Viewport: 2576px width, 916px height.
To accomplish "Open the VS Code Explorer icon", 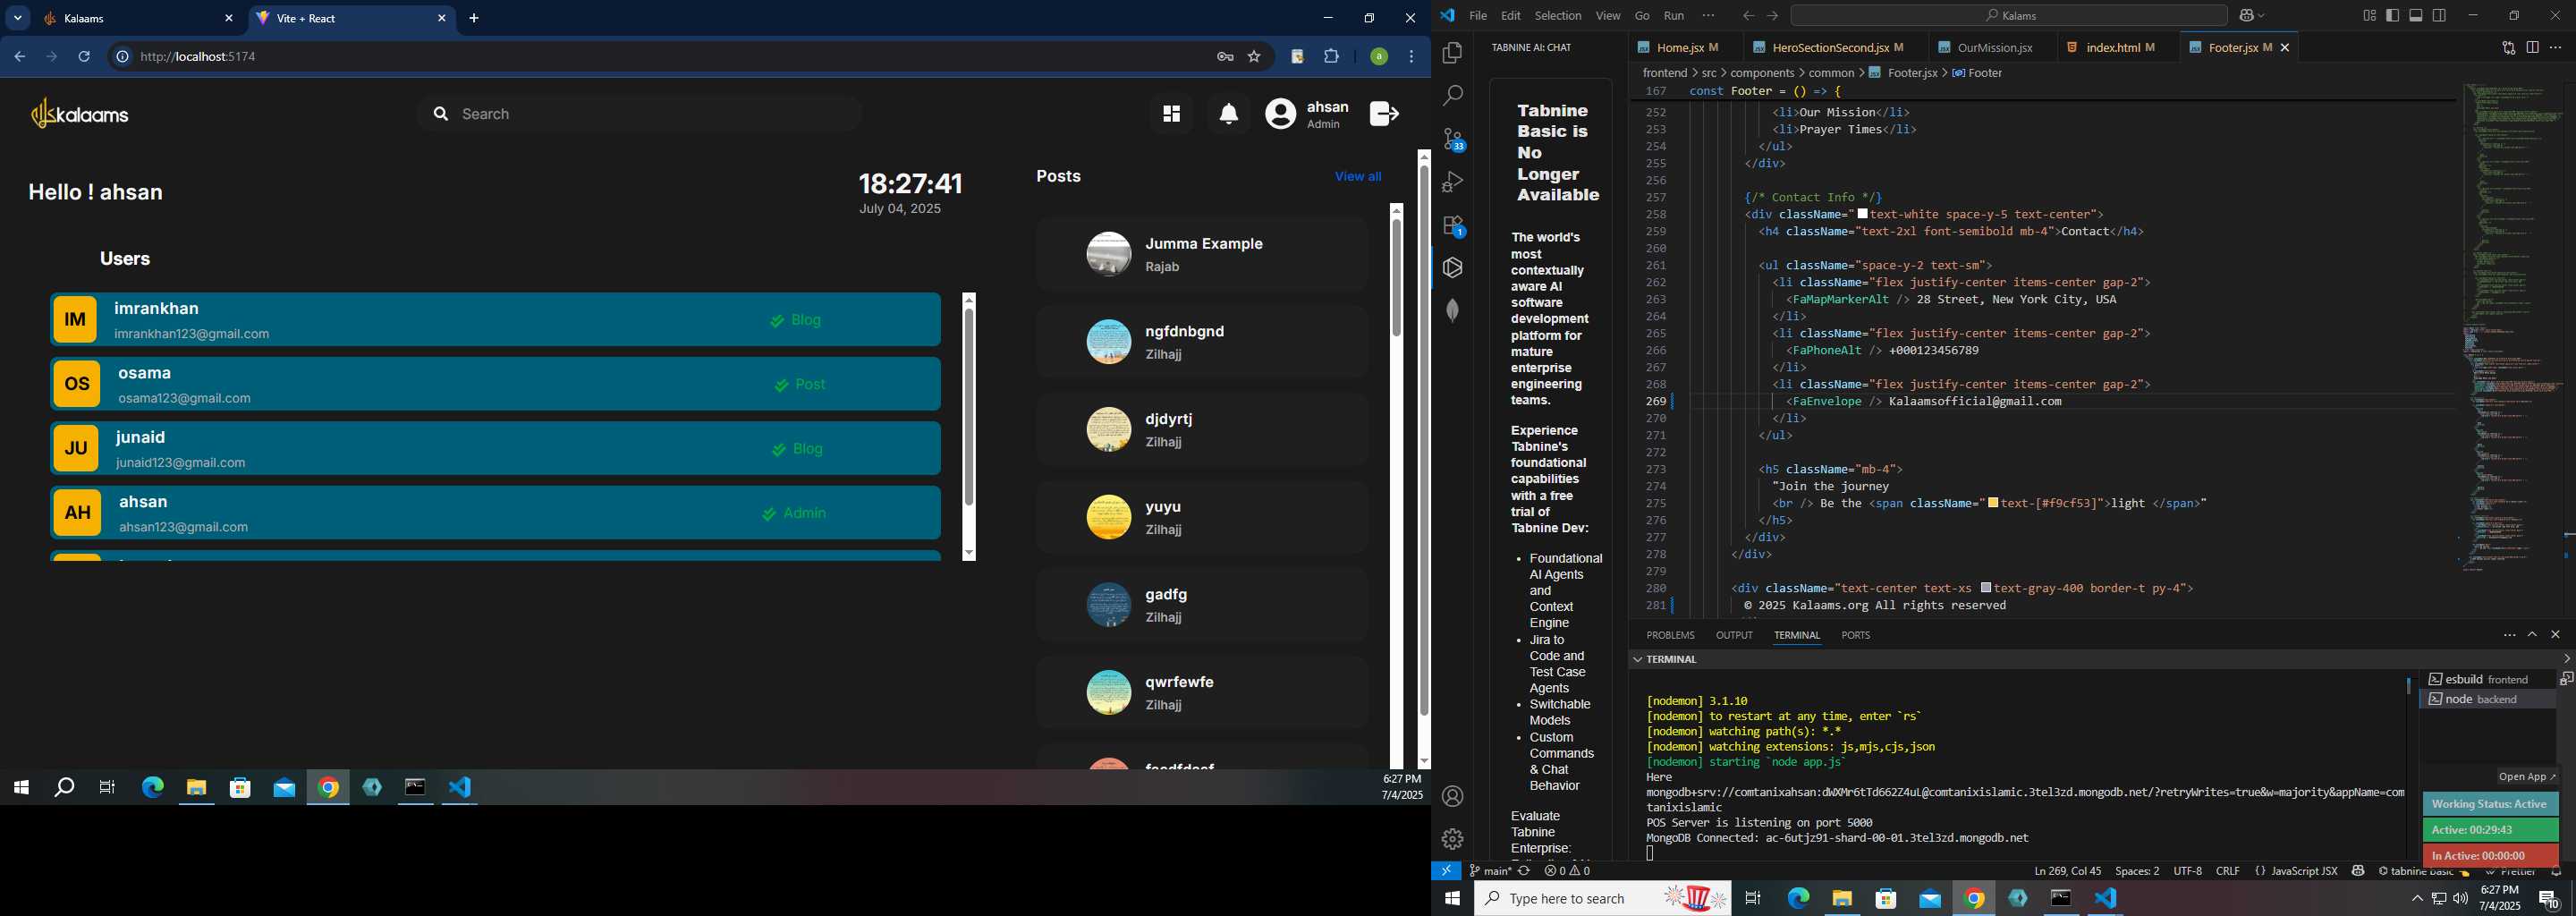I will (1453, 53).
